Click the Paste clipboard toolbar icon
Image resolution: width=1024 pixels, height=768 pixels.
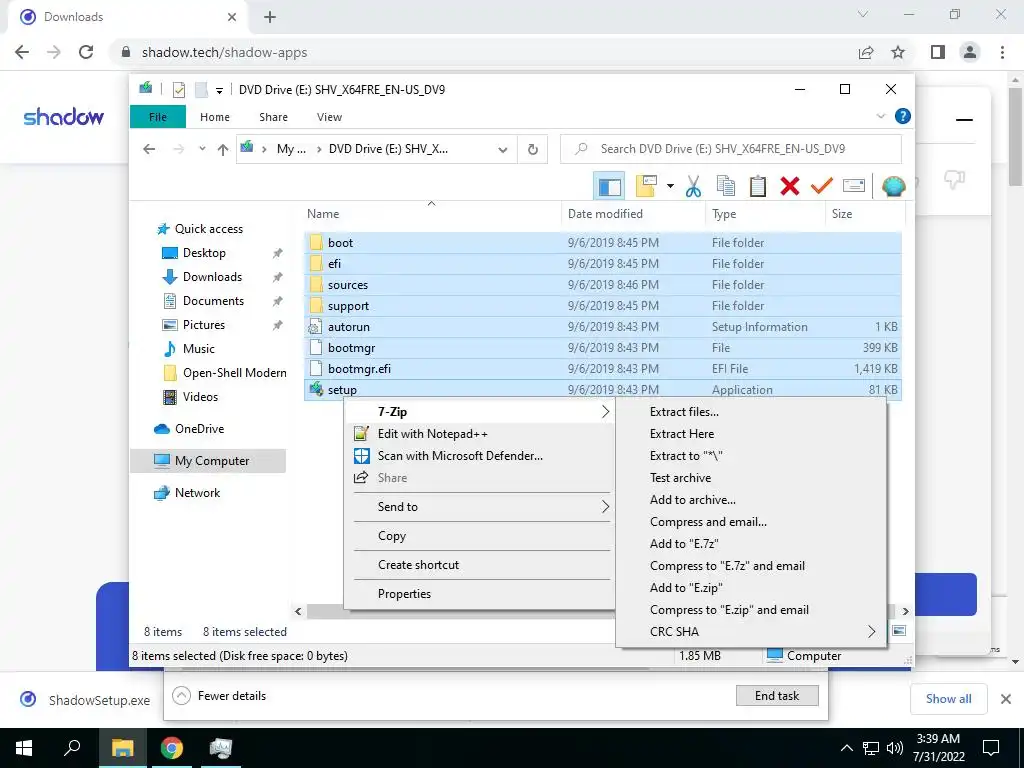[758, 186]
